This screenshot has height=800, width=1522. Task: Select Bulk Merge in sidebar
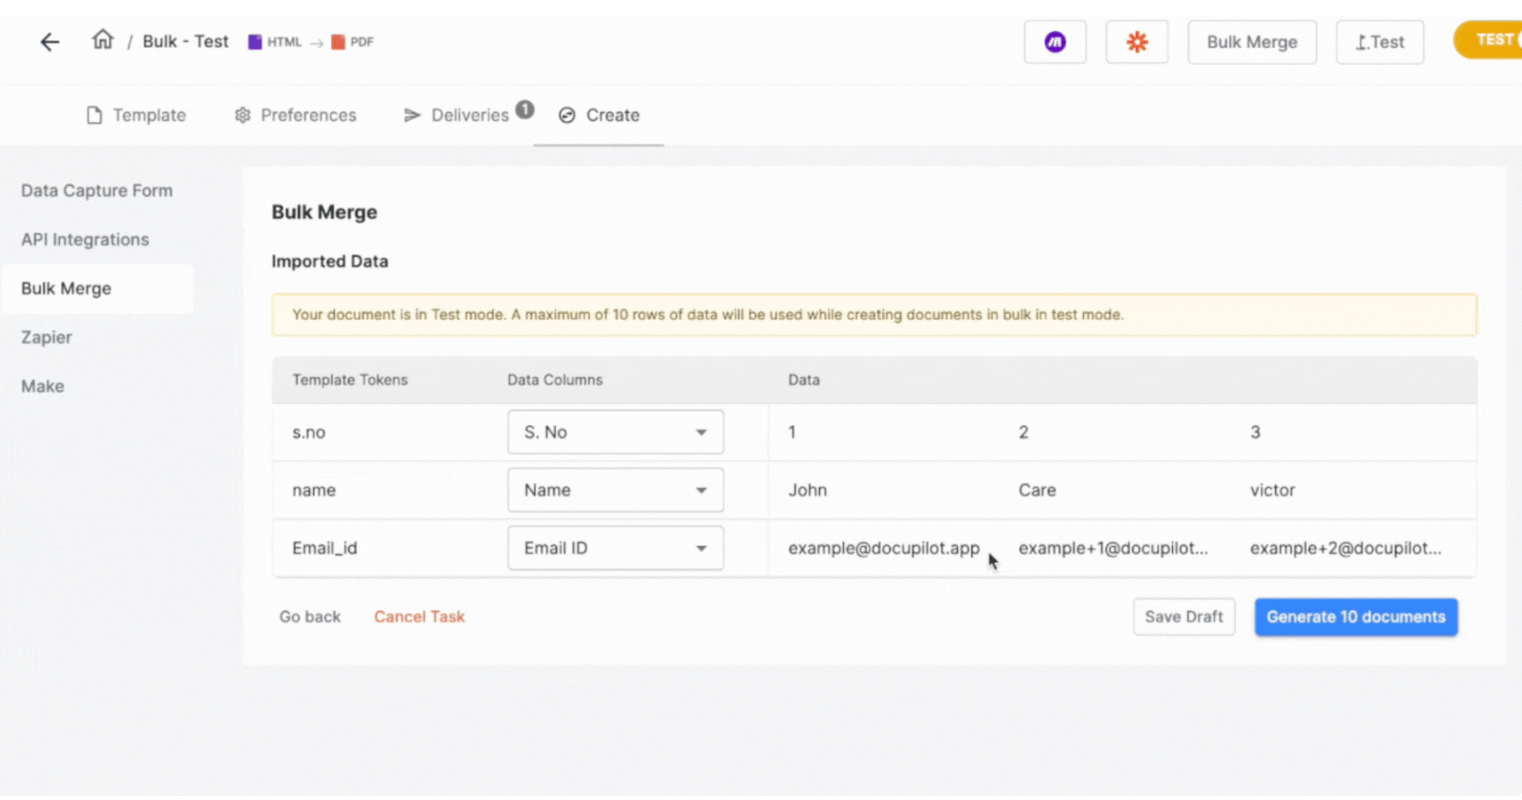pyautogui.click(x=97, y=288)
